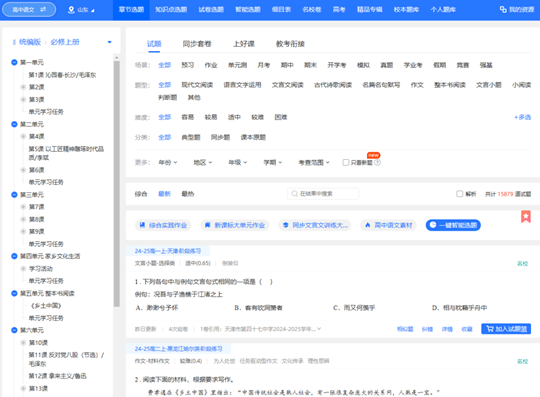
Task: Filter question type by 文言文阅读
Action: [288, 85]
